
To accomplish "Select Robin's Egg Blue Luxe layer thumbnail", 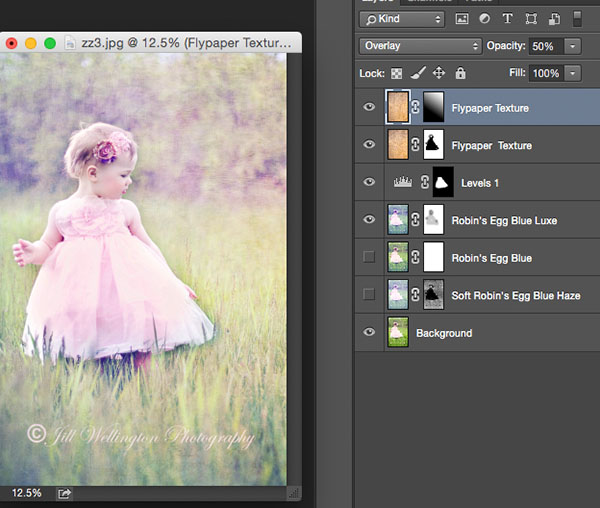I will pos(398,219).
